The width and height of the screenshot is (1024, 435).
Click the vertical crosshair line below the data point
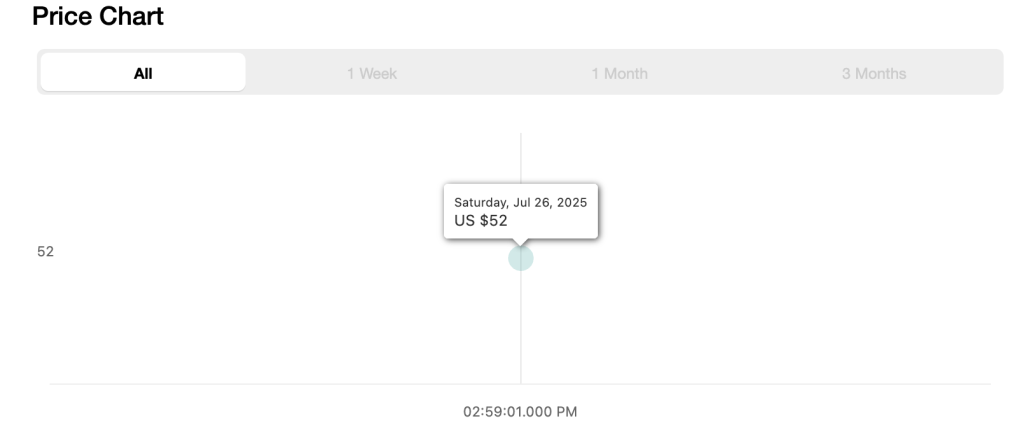(x=520, y=327)
